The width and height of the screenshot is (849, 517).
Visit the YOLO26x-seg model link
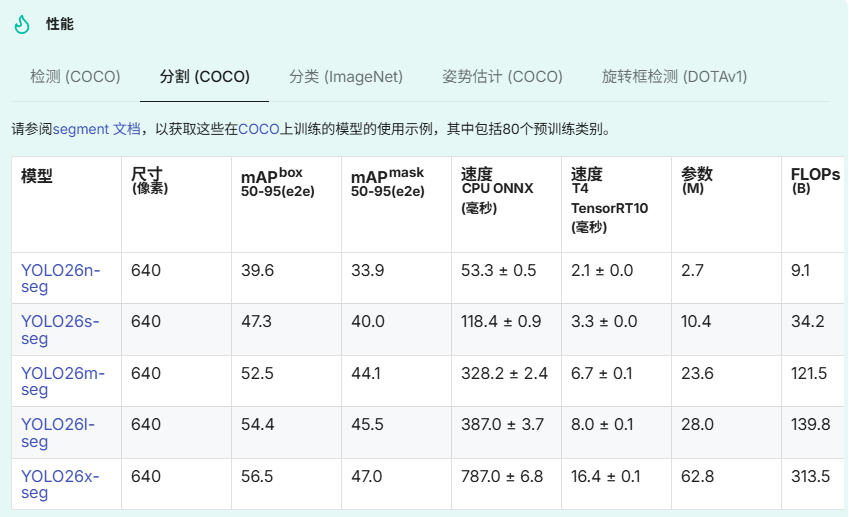[x=60, y=485]
